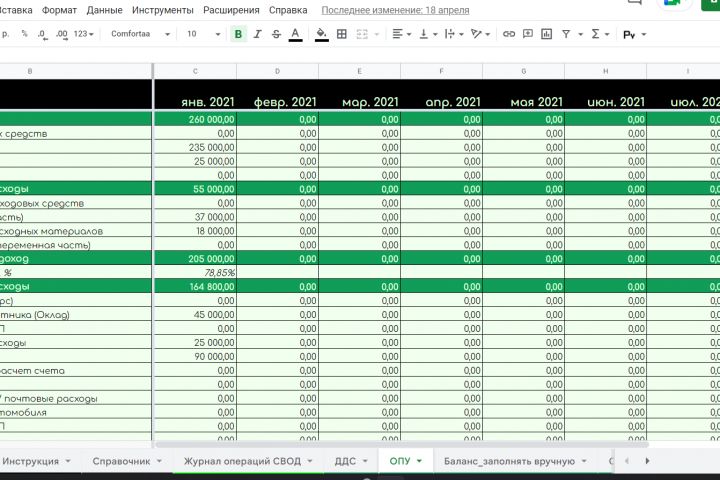Select the cell with 90 000,00
The image size is (720, 480).
pyautogui.click(x=195, y=356)
